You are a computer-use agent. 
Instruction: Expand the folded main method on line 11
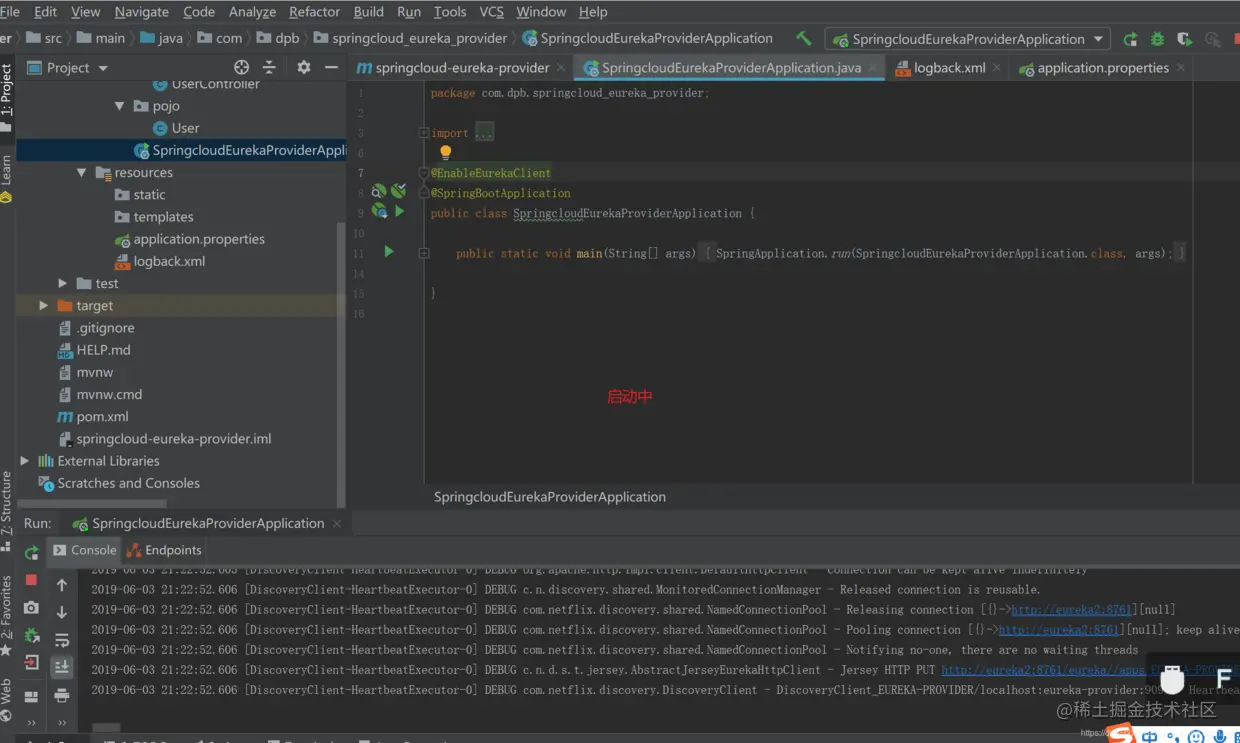tap(424, 254)
